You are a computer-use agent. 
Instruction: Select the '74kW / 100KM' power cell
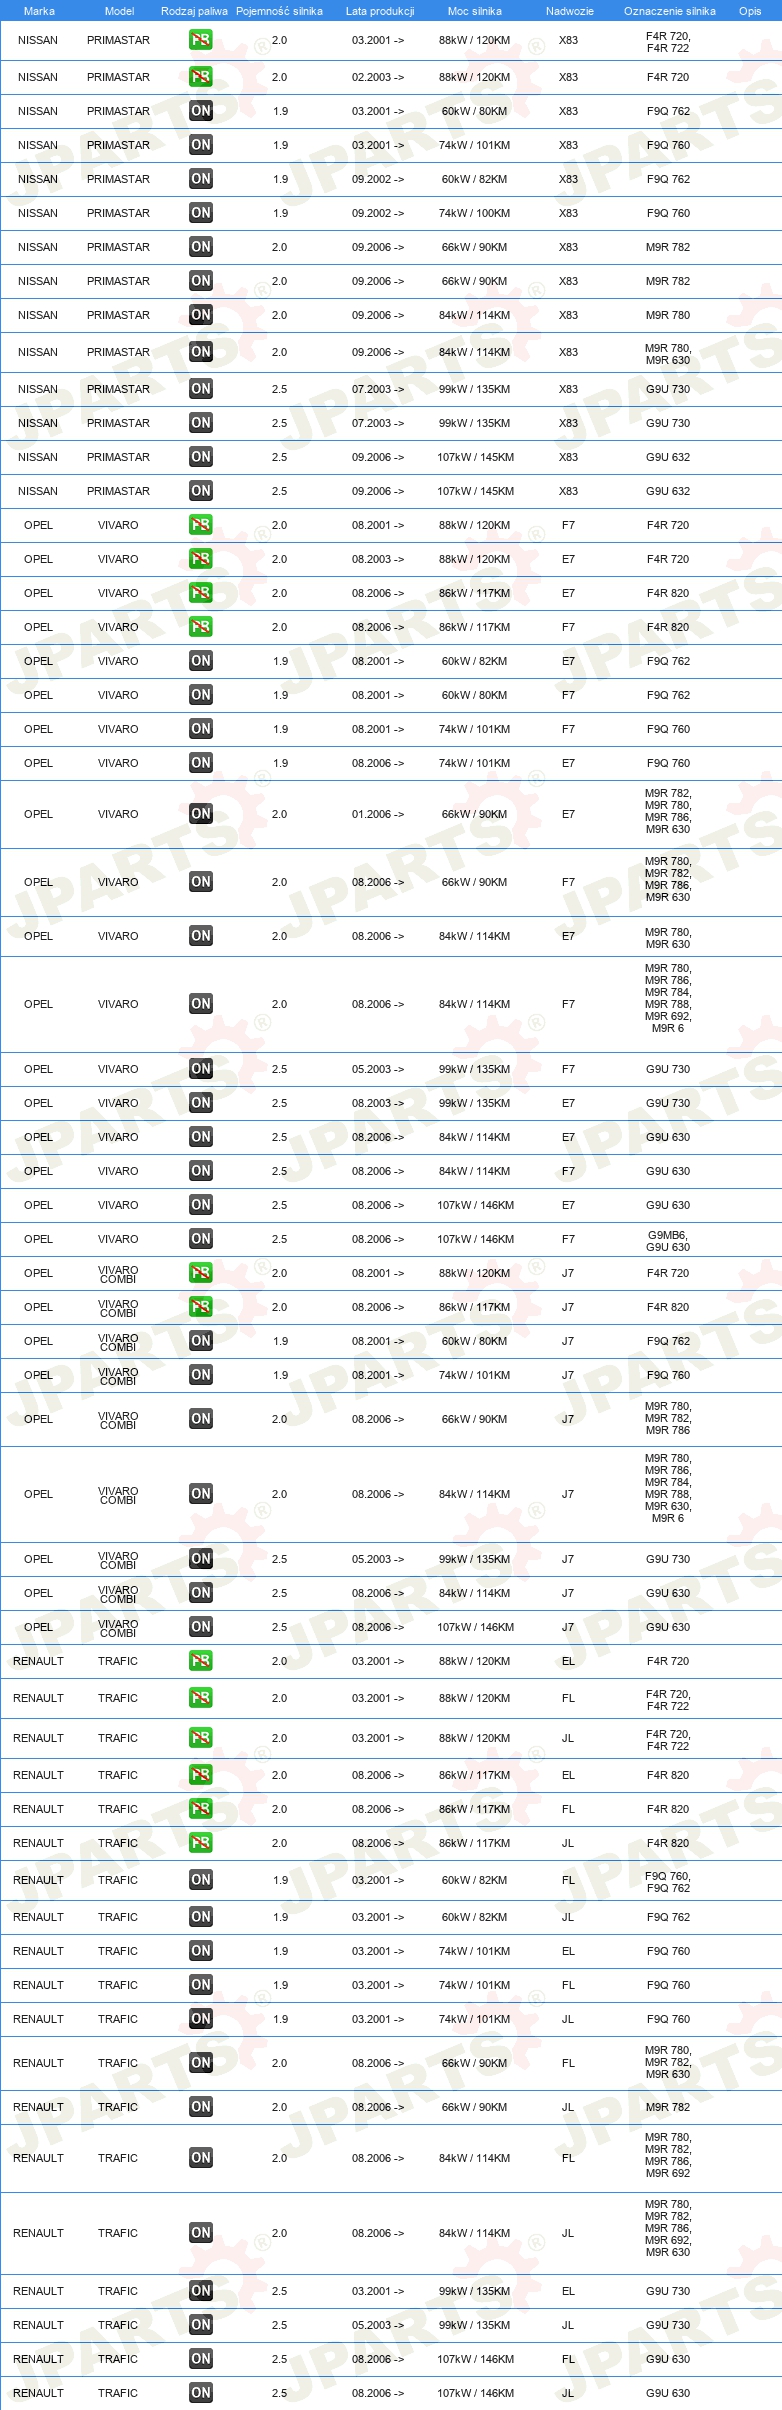click(474, 213)
